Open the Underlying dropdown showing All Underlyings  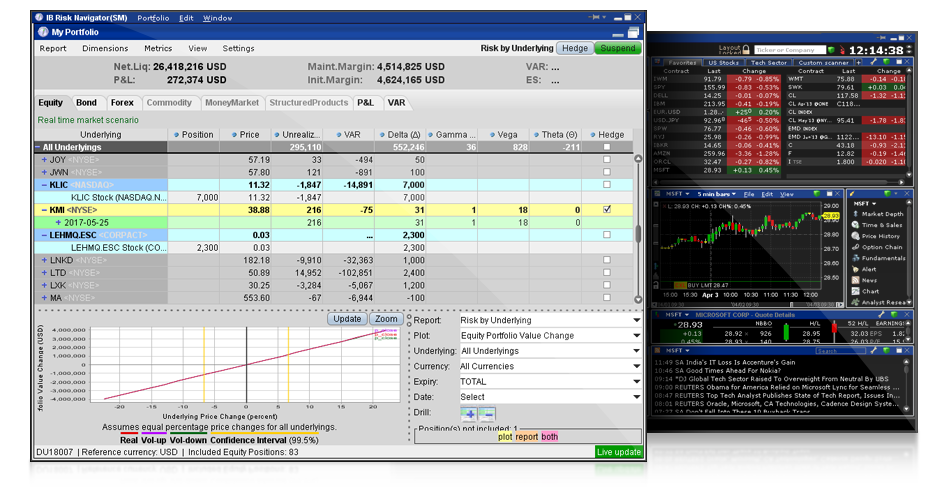(x=550, y=351)
